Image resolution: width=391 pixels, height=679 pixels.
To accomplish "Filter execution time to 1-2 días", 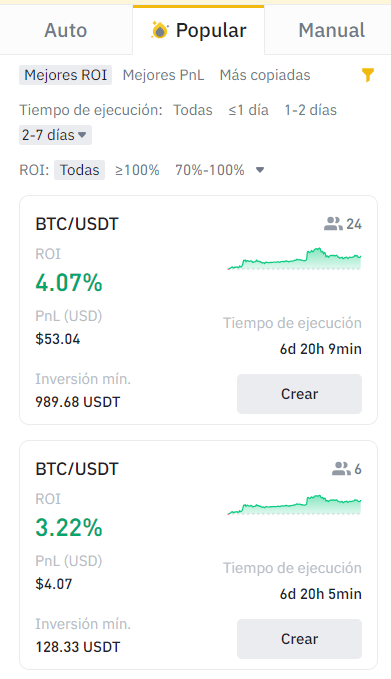I will (310, 110).
